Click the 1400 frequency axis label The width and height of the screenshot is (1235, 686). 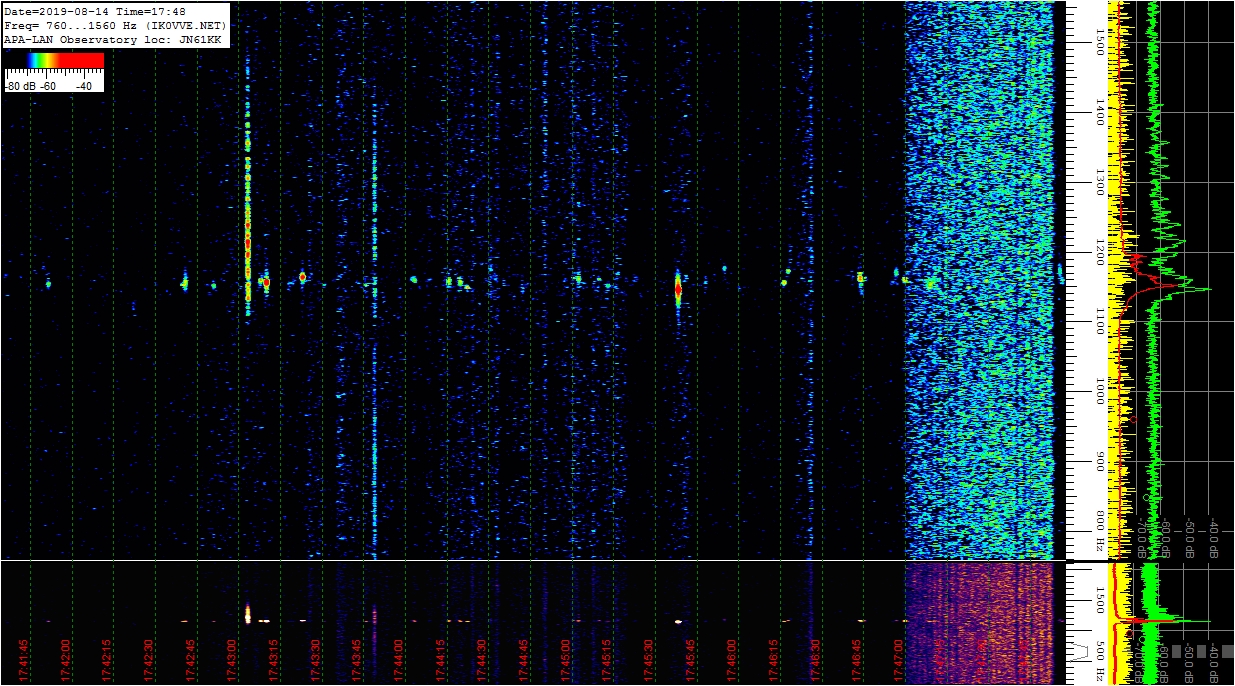1099,111
